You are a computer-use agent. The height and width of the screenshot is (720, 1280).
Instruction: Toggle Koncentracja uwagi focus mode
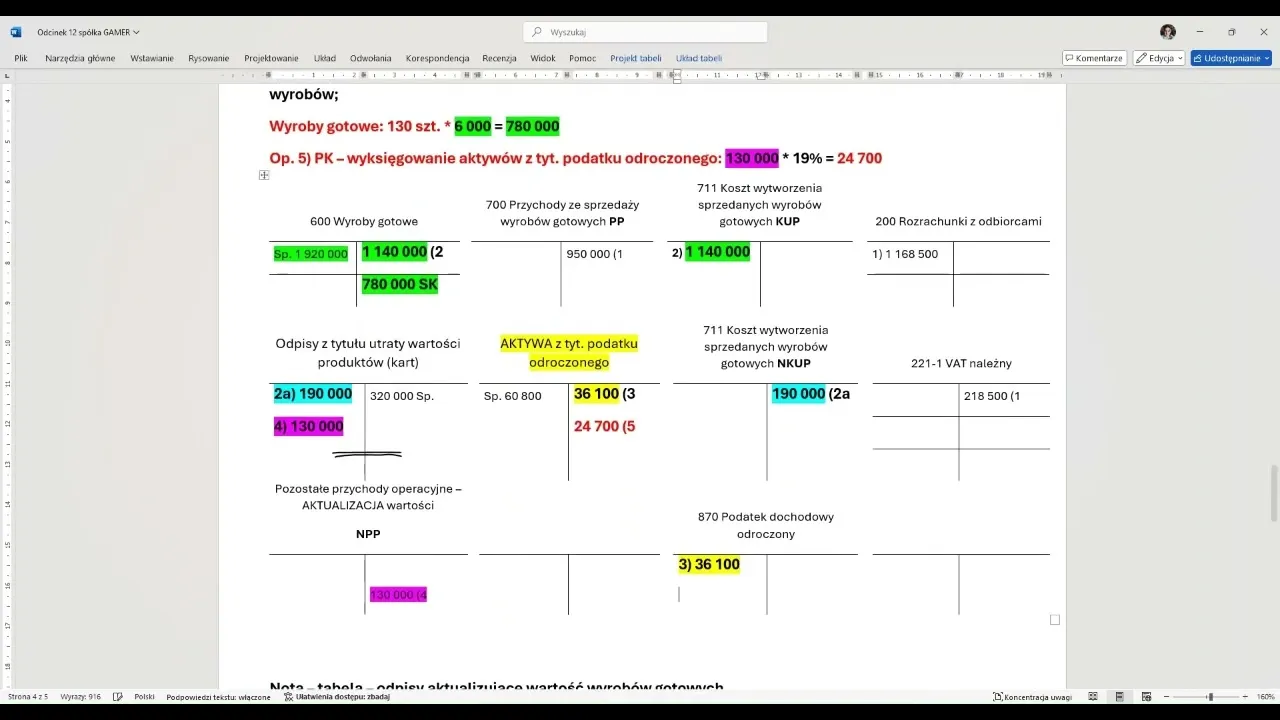(1035, 697)
